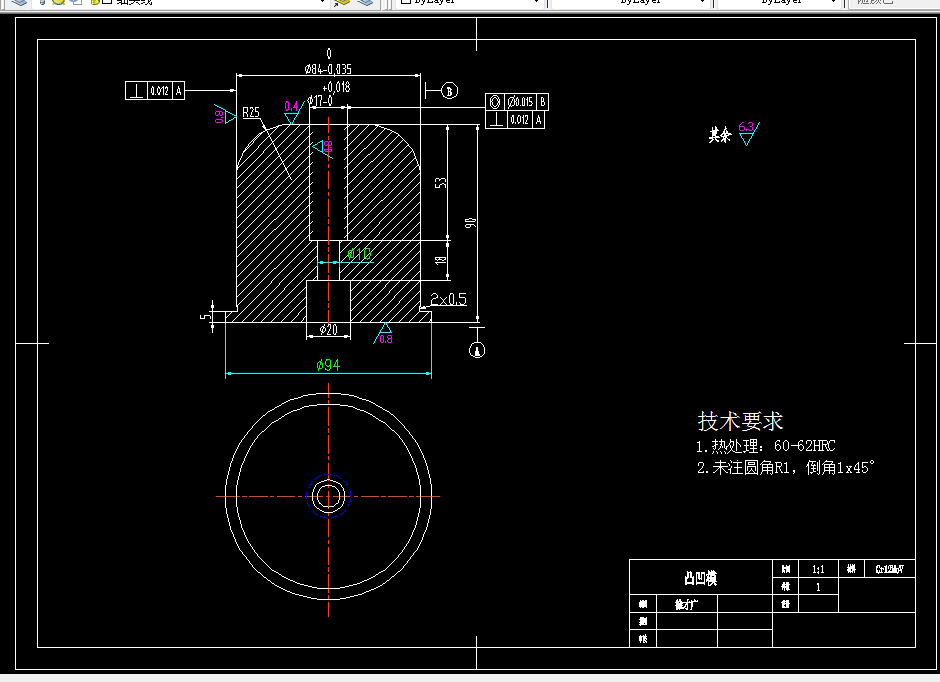Select the ø94 base diameter dimension
The image size is (940, 682).
(328, 365)
